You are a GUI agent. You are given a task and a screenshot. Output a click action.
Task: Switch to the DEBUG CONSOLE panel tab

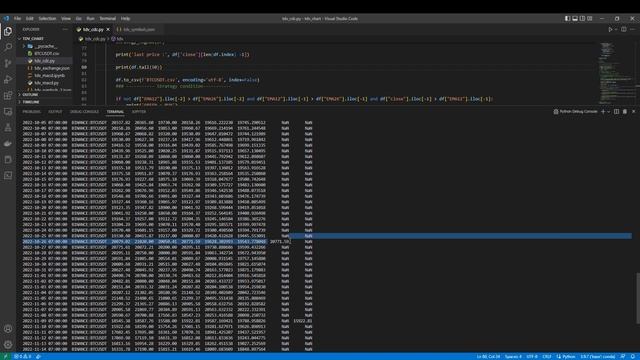84,111
